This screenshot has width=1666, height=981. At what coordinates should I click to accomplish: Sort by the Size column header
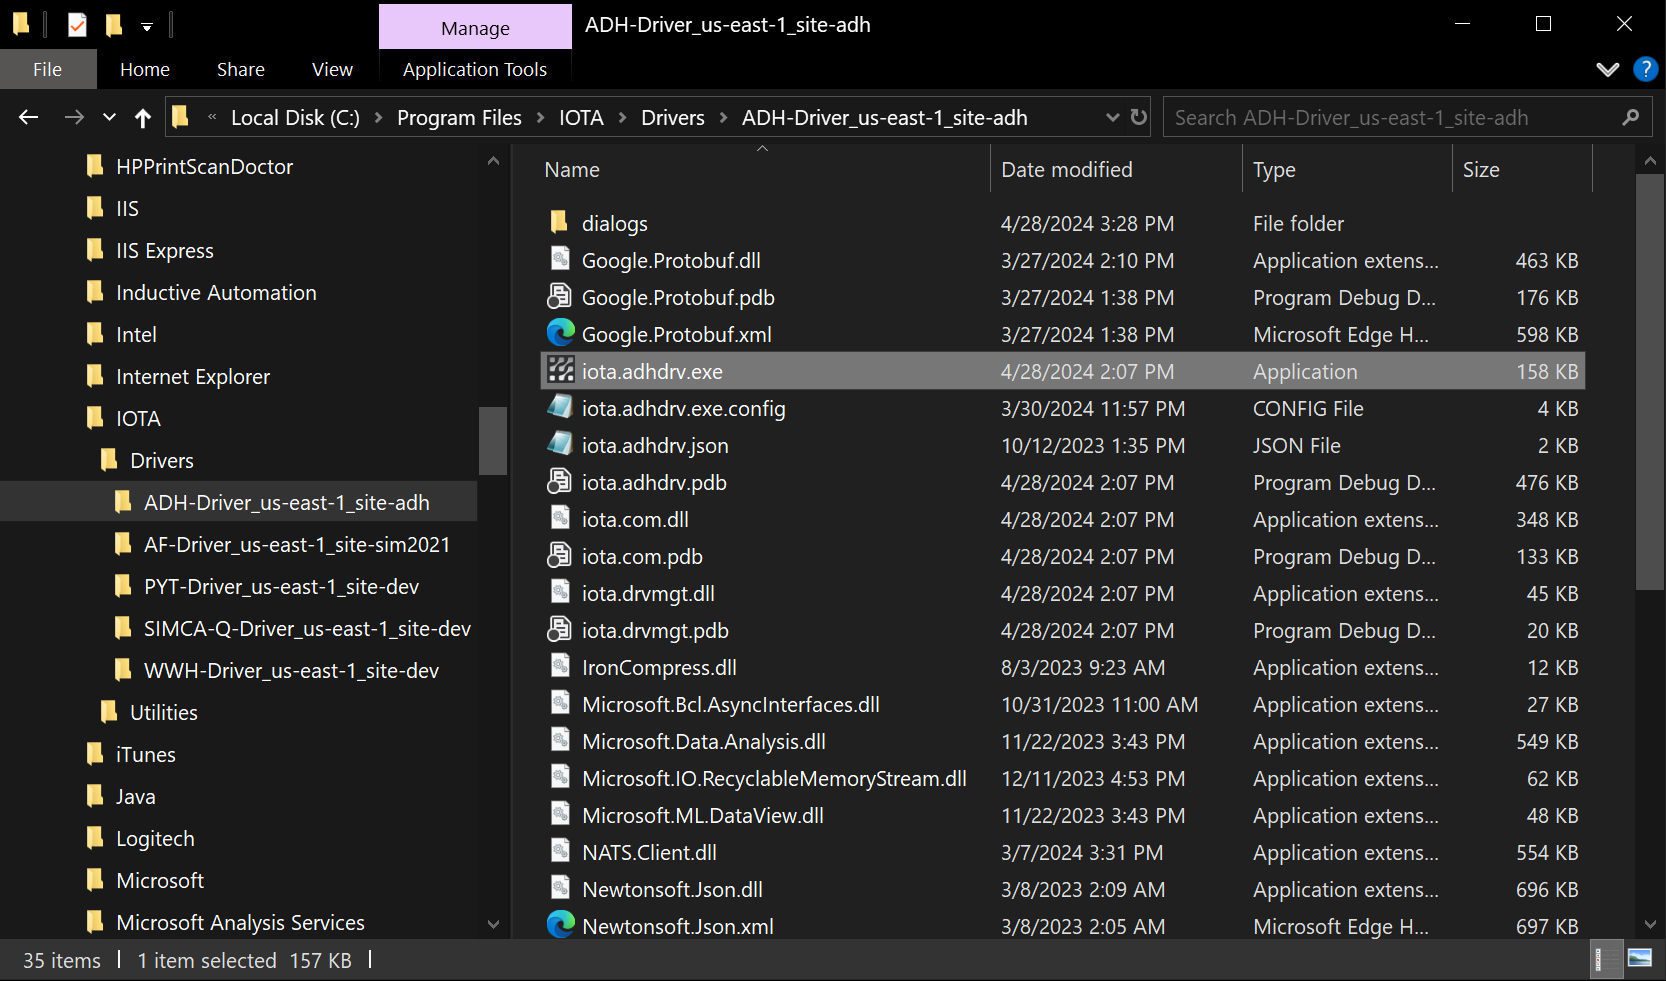tap(1481, 170)
